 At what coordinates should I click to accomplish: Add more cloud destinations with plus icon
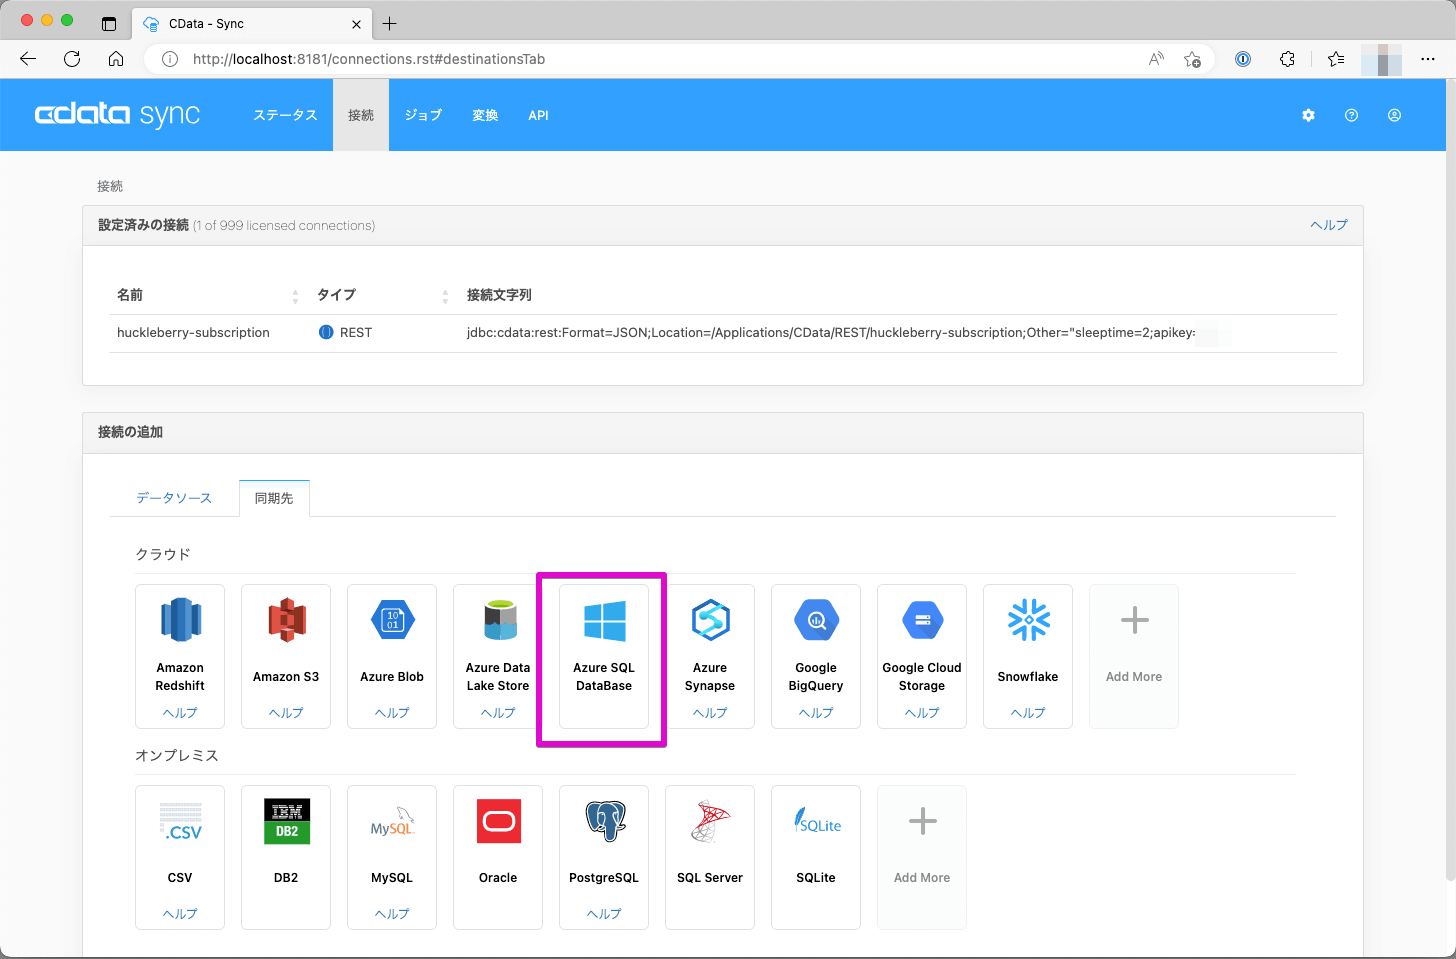point(1134,620)
